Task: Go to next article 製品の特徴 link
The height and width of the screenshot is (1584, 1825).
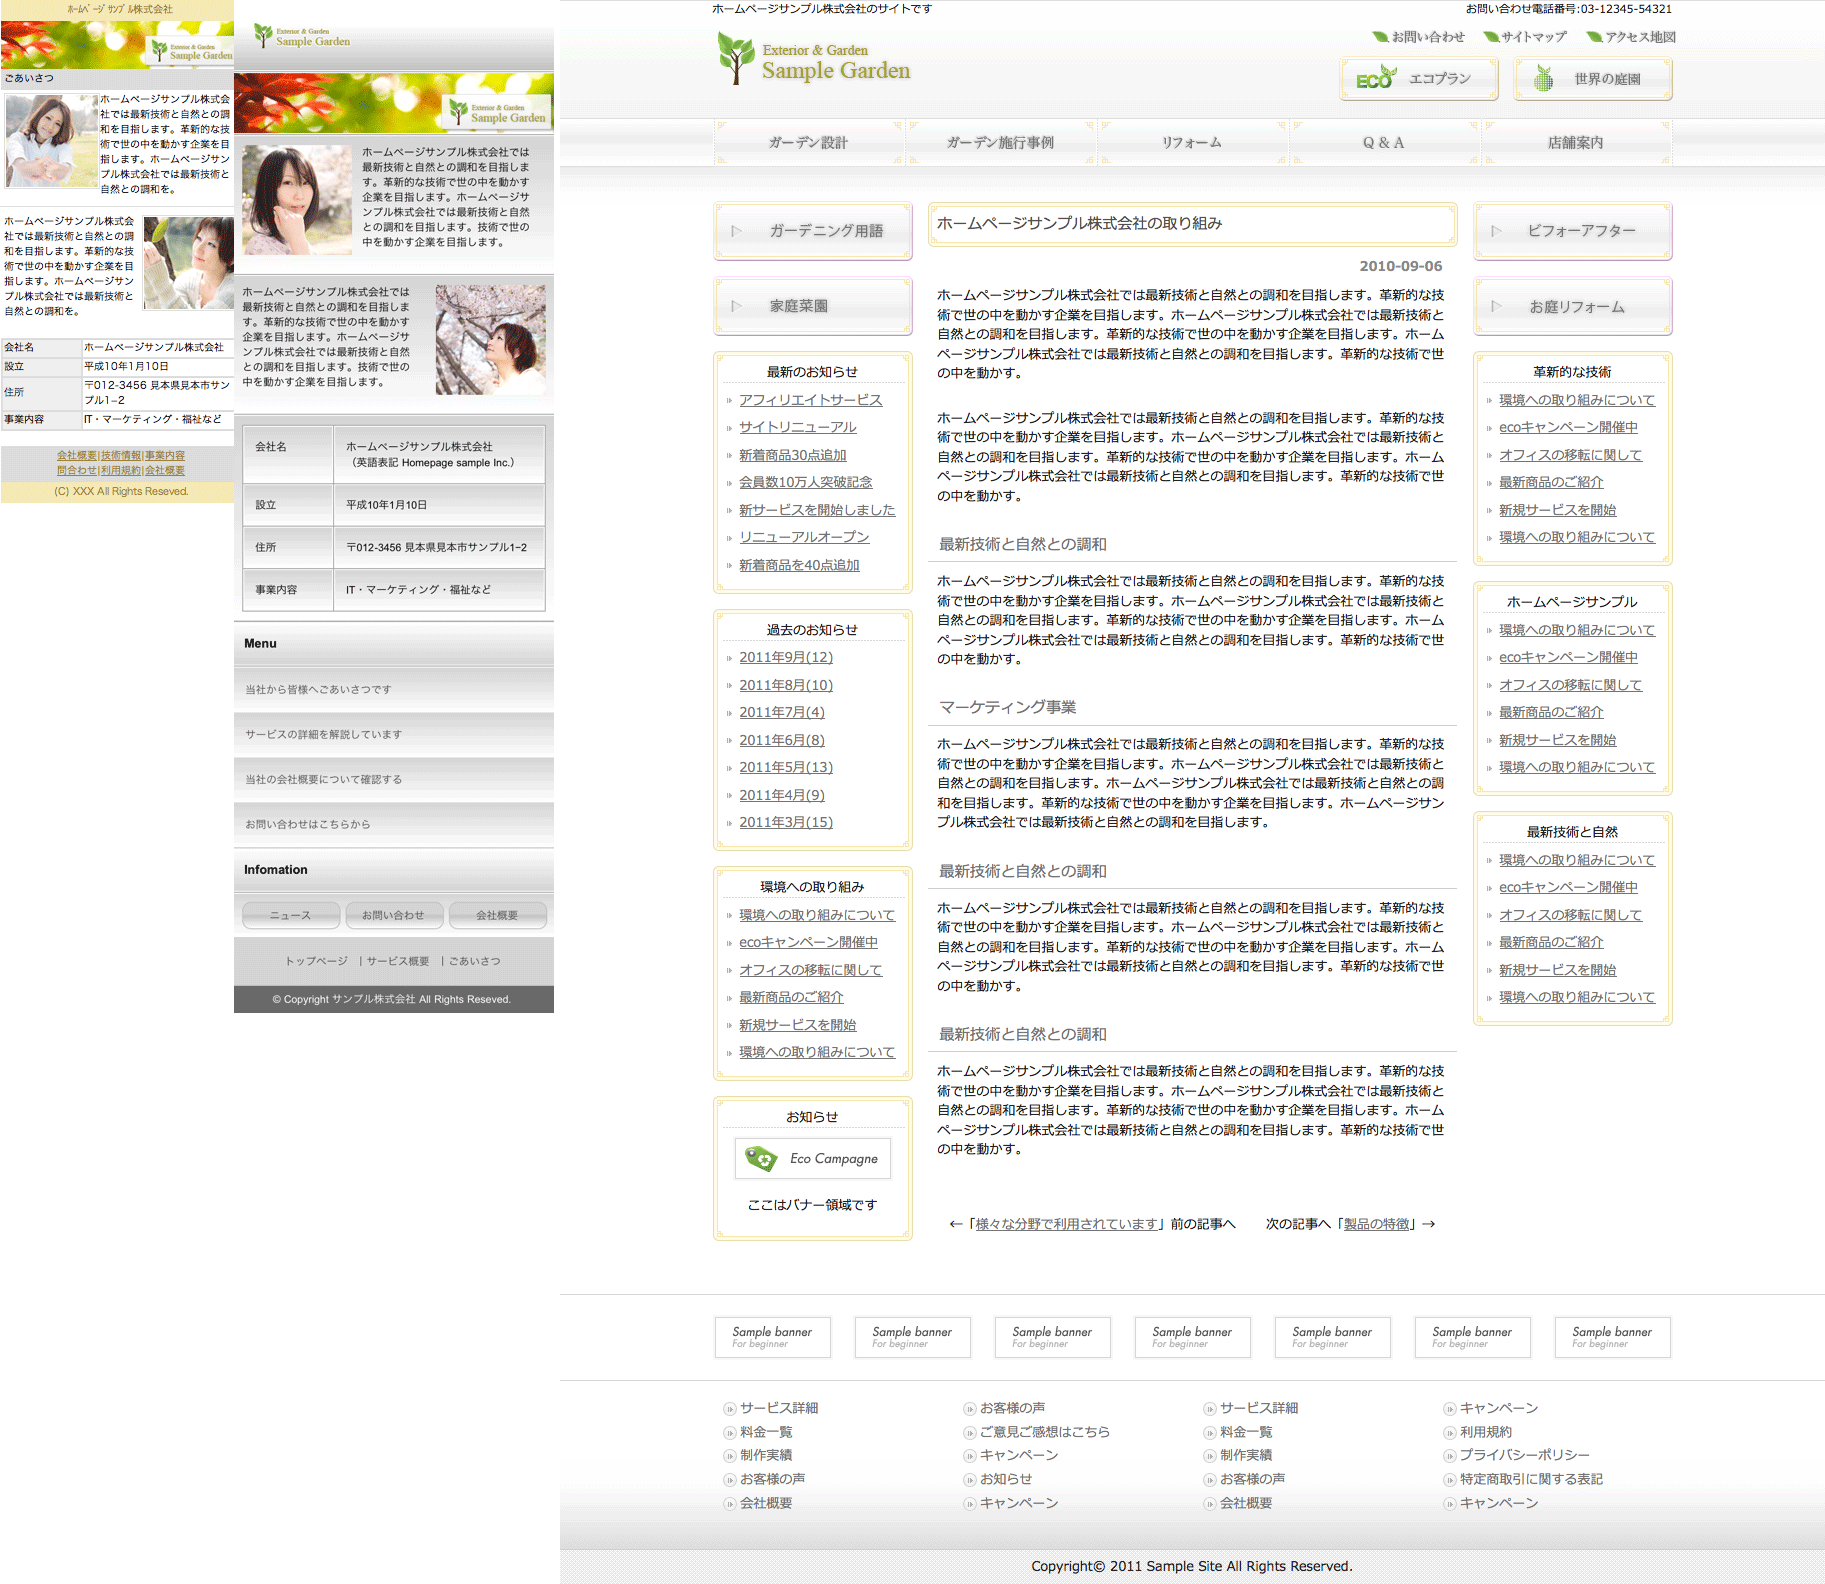Action: [x=1377, y=1224]
